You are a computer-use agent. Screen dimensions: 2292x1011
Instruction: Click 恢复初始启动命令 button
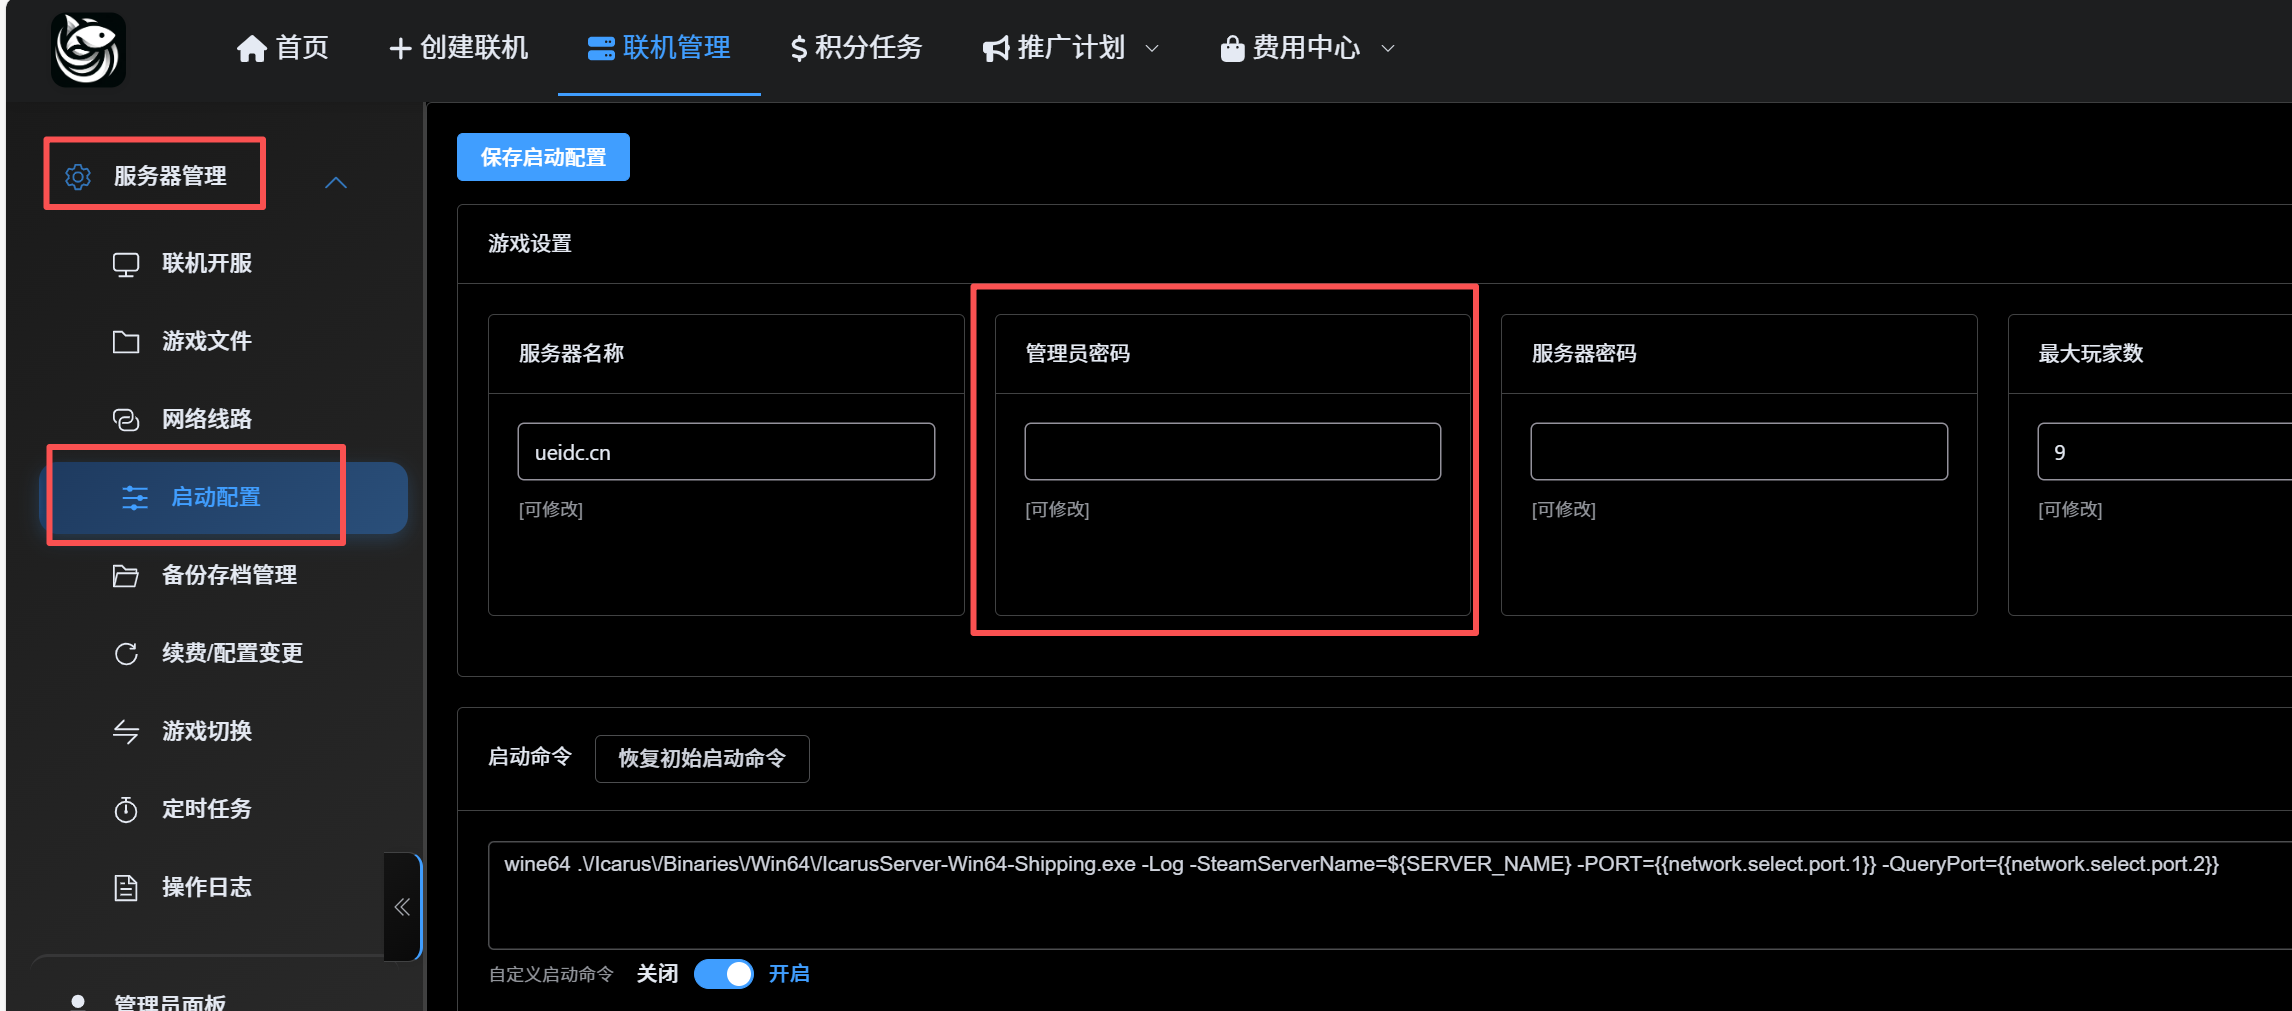(702, 759)
